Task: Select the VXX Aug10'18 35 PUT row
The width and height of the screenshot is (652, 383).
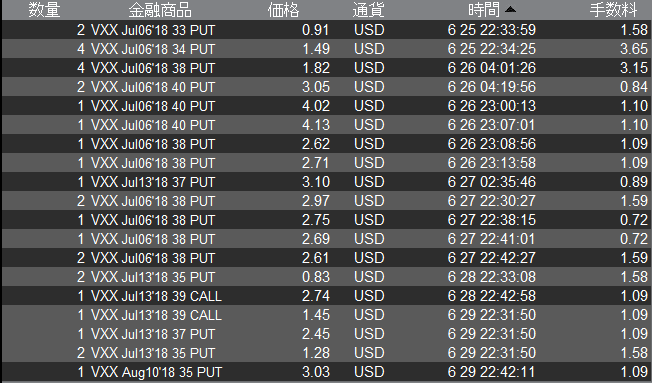Action: [326, 372]
